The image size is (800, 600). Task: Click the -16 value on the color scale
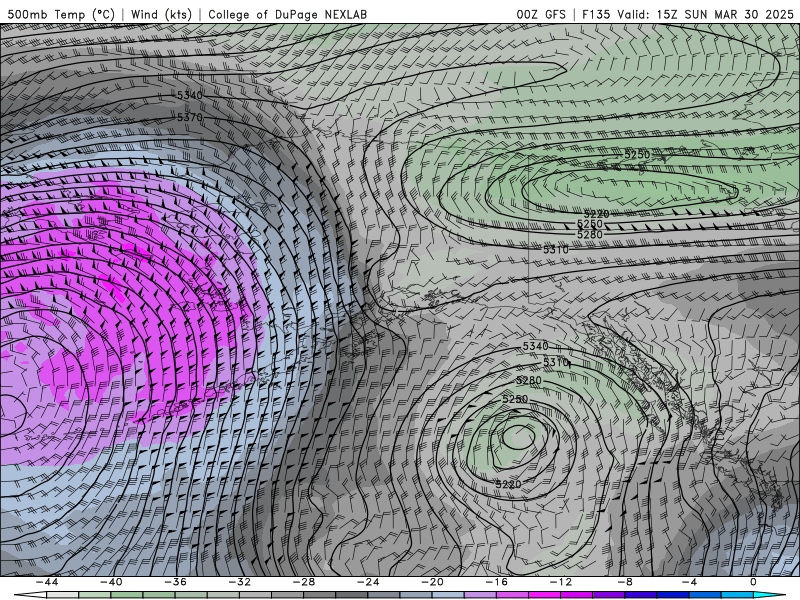click(497, 582)
